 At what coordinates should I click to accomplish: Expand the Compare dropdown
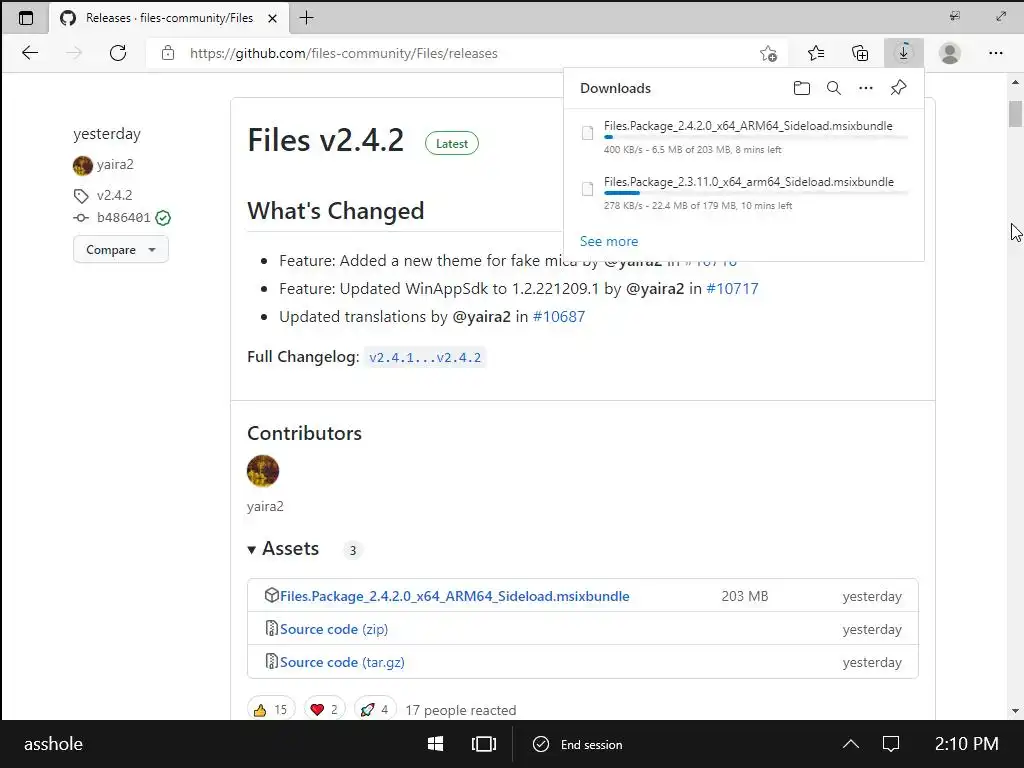pos(121,249)
